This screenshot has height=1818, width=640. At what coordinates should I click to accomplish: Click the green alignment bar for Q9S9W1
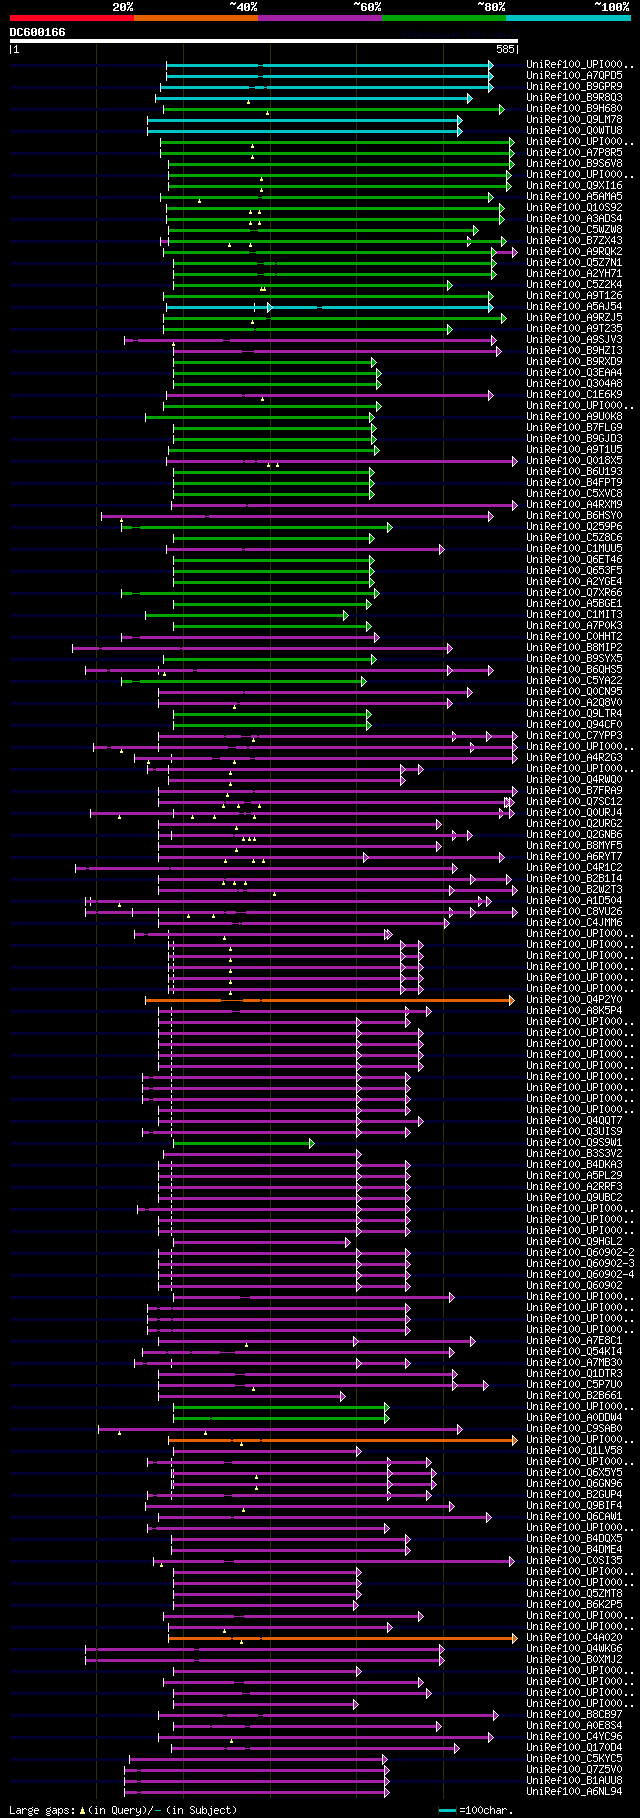tap(244, 1143)
